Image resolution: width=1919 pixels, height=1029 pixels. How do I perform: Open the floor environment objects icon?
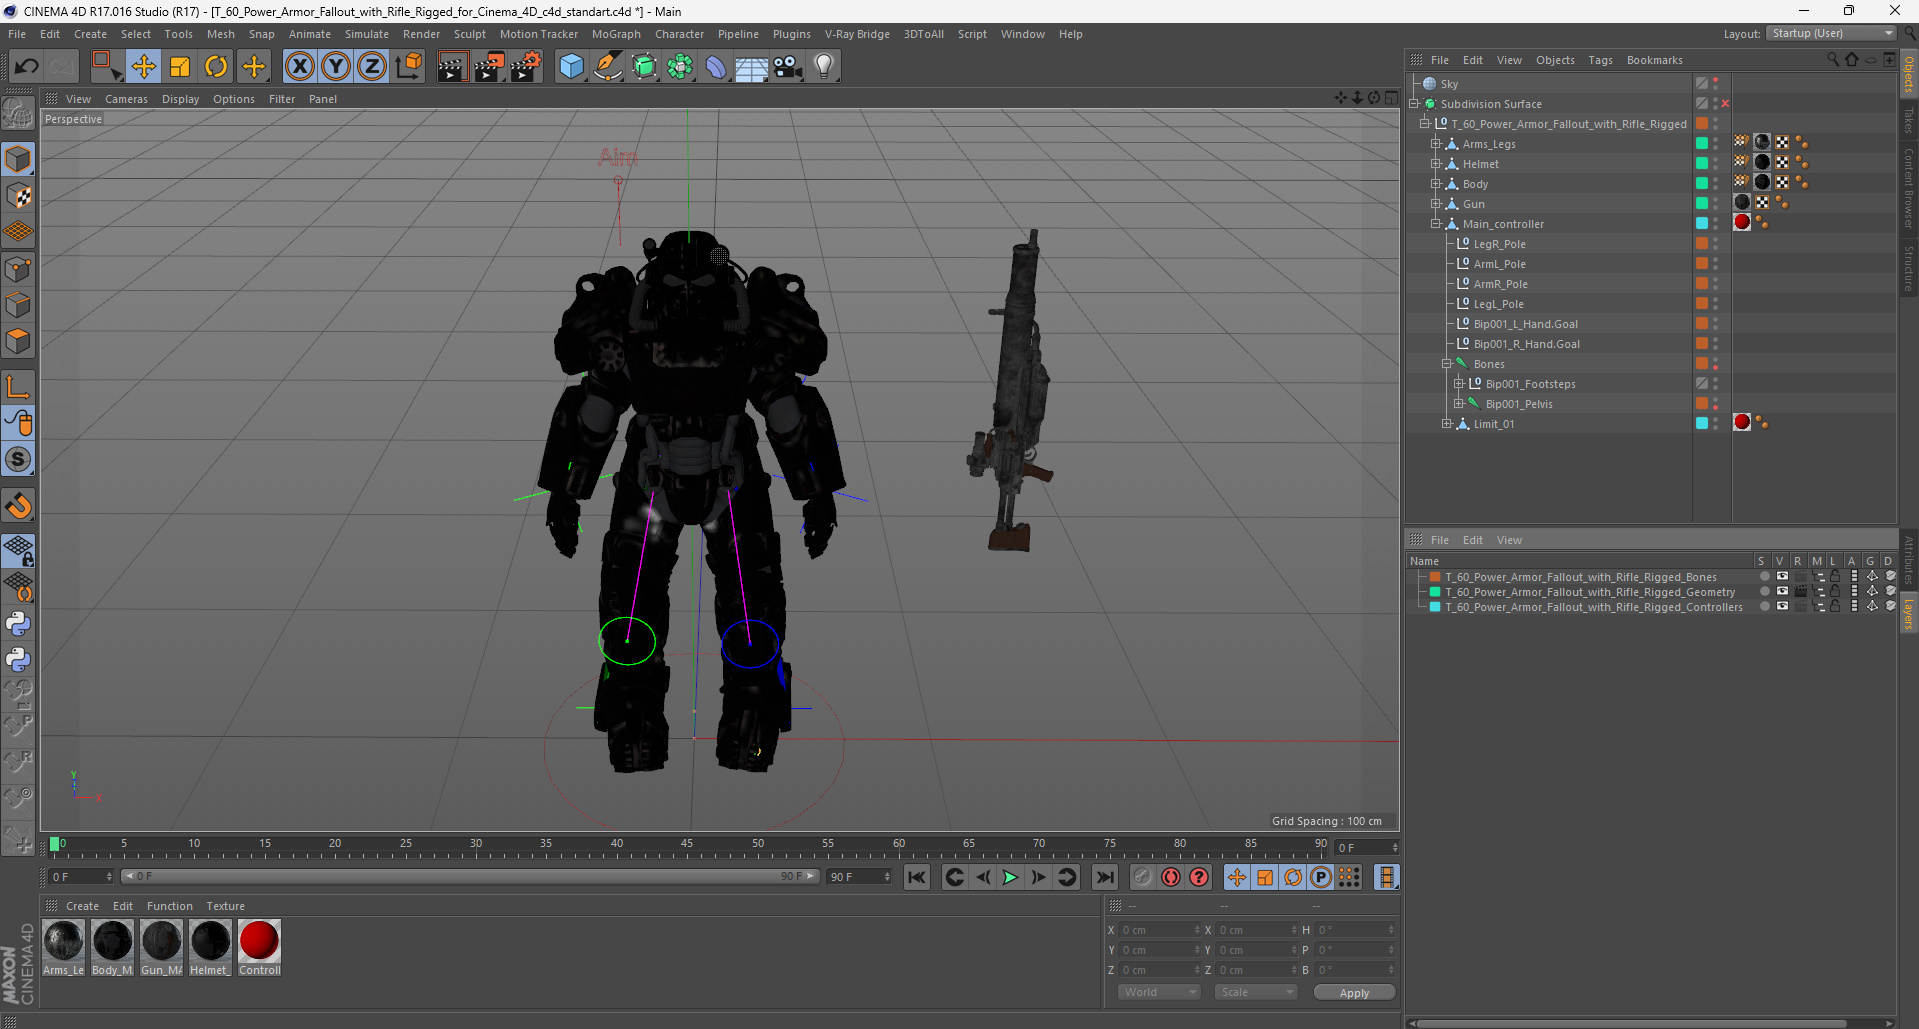(752, 67)
